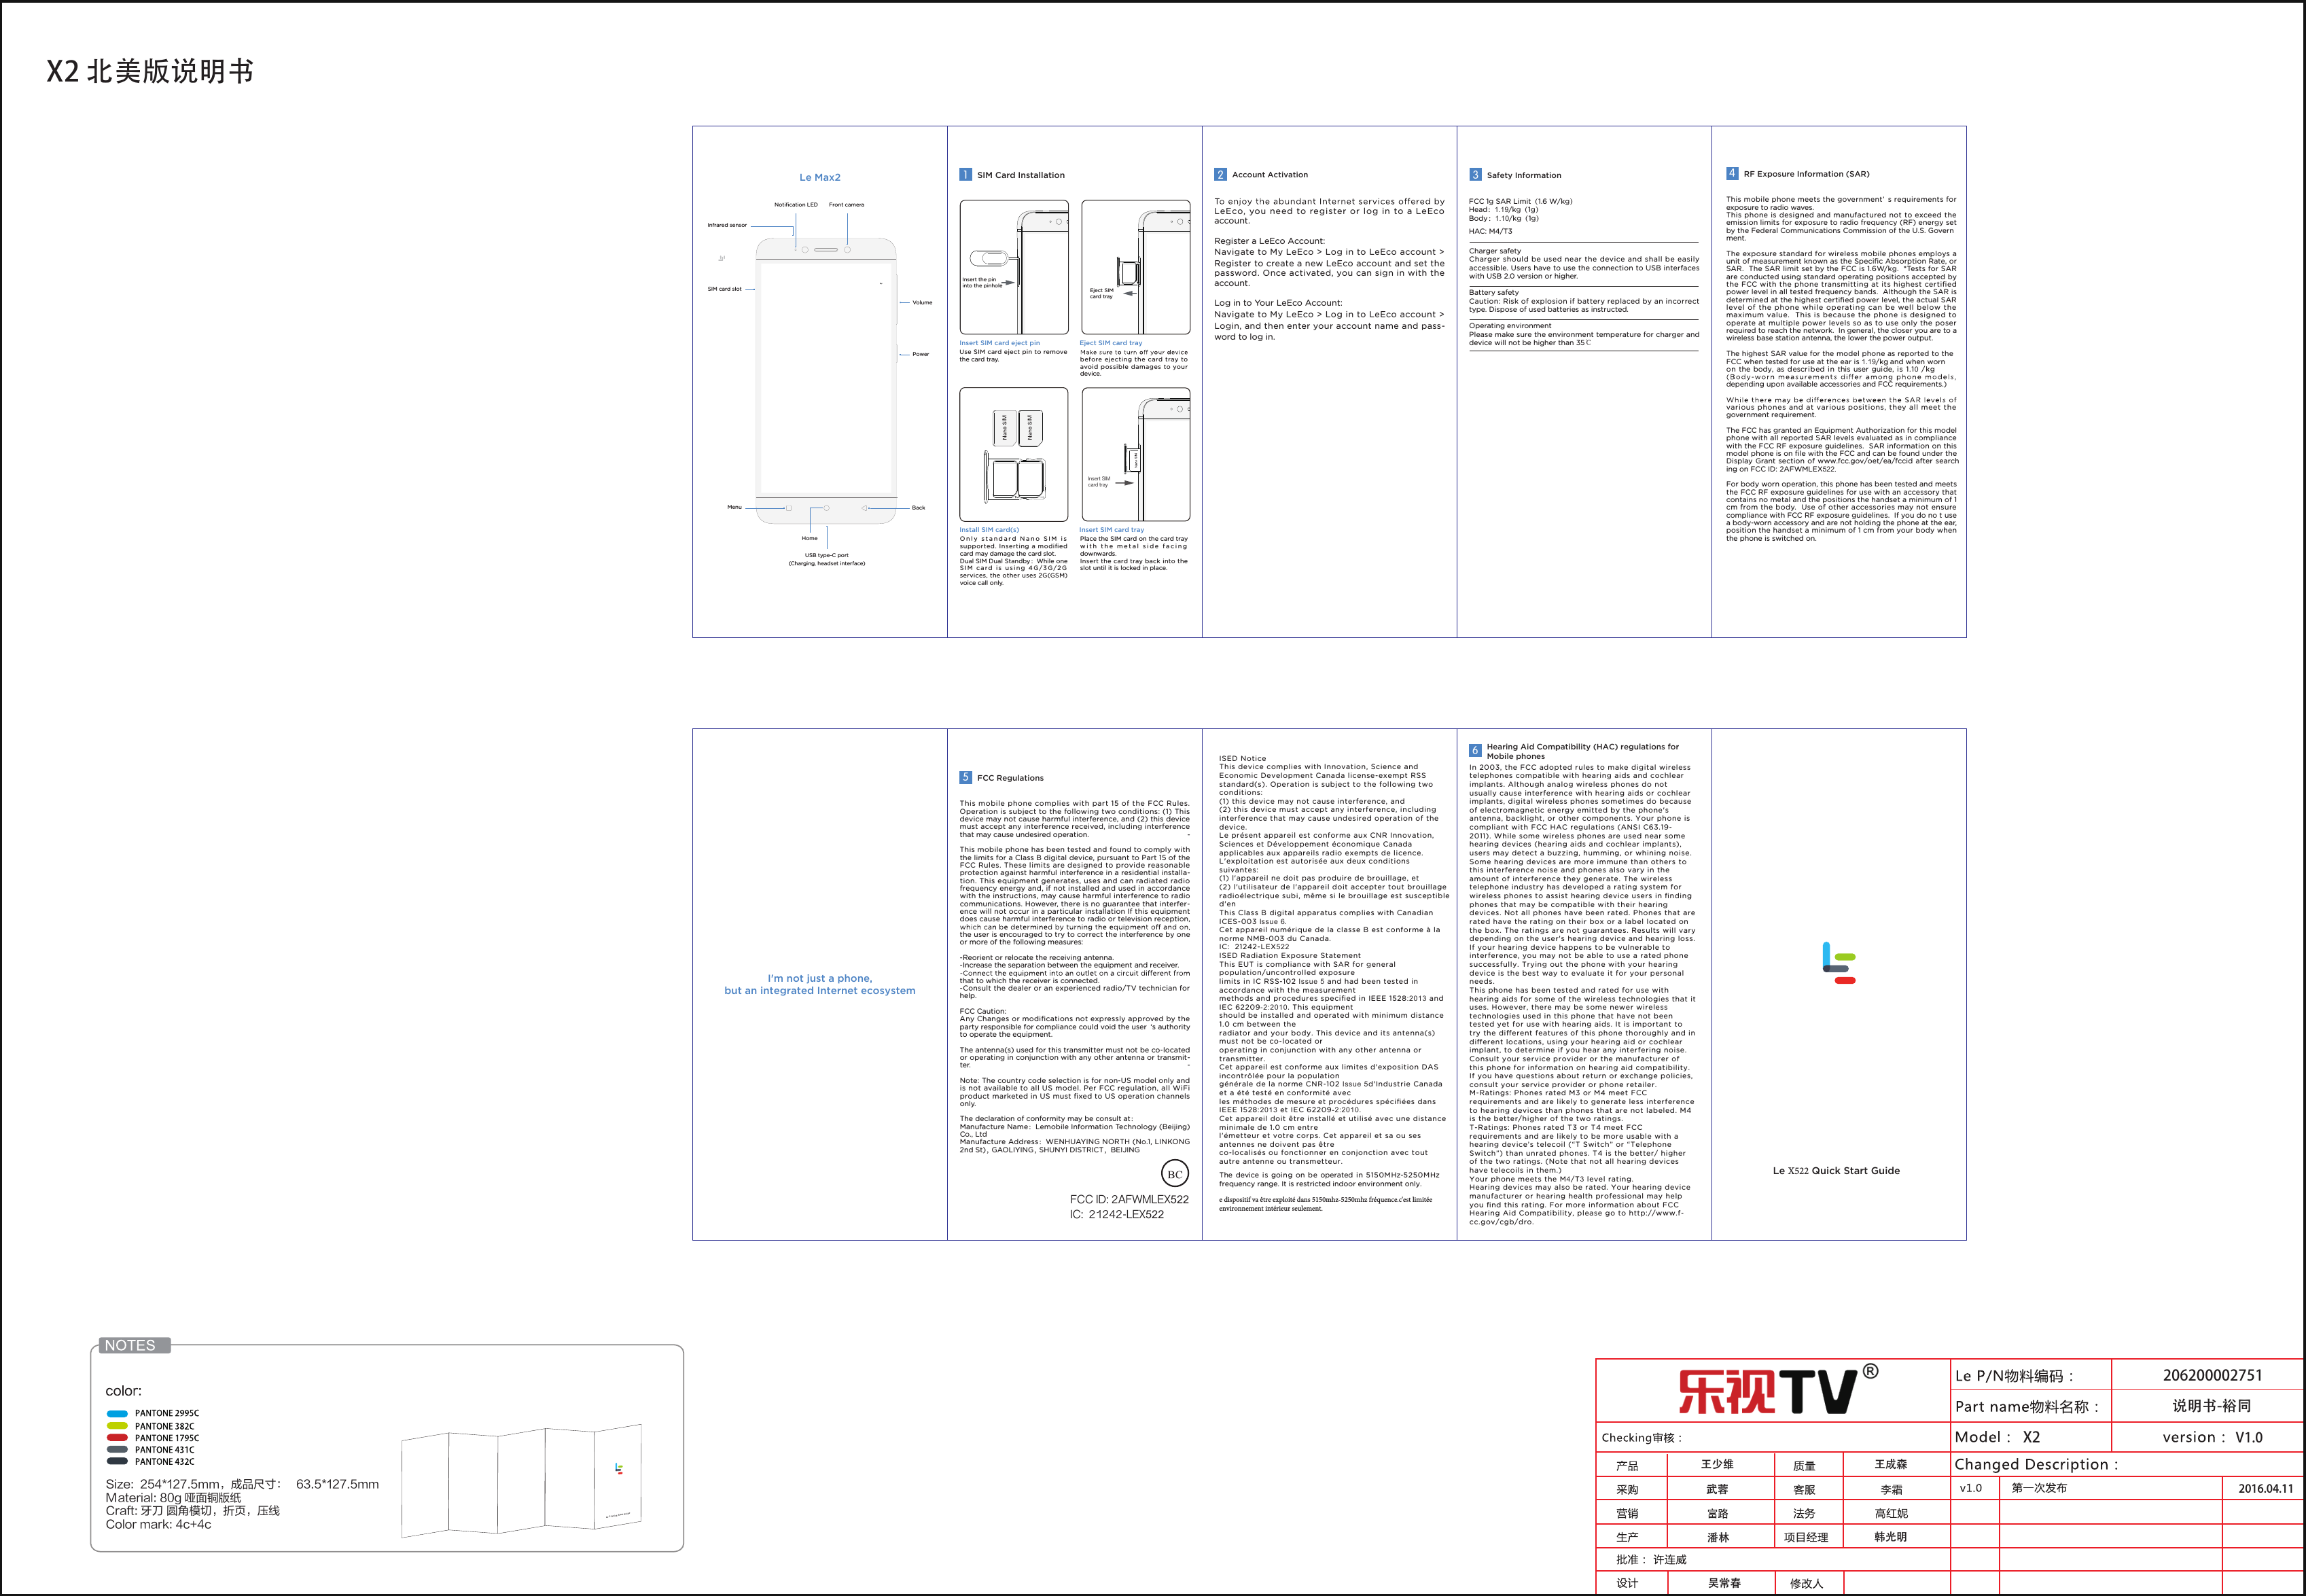Image resolution: width=2306 pixels, height=1596 pixels.
Task: Select the dark PANTONE 432C swatch
Action: [117, 1462]
